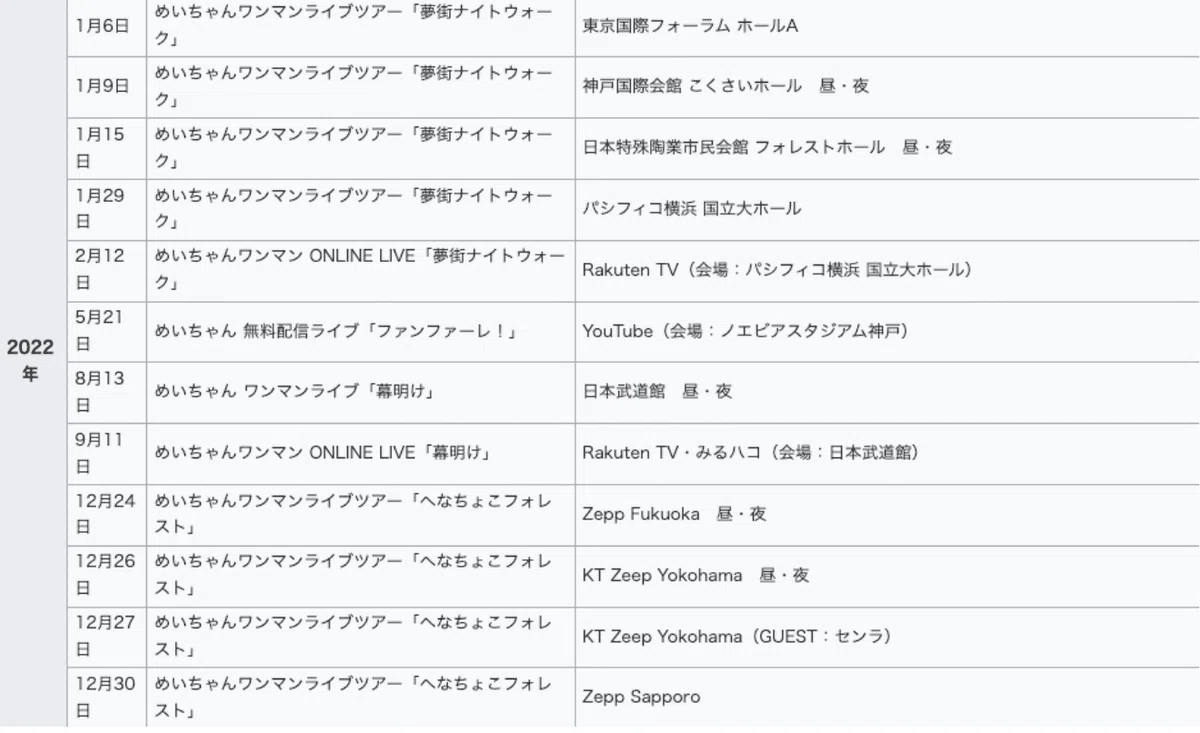Click 日本武道館 昼・夜 venue cell
The height and width of the screenshot is (733, 1200).
(x=887, y=392)
